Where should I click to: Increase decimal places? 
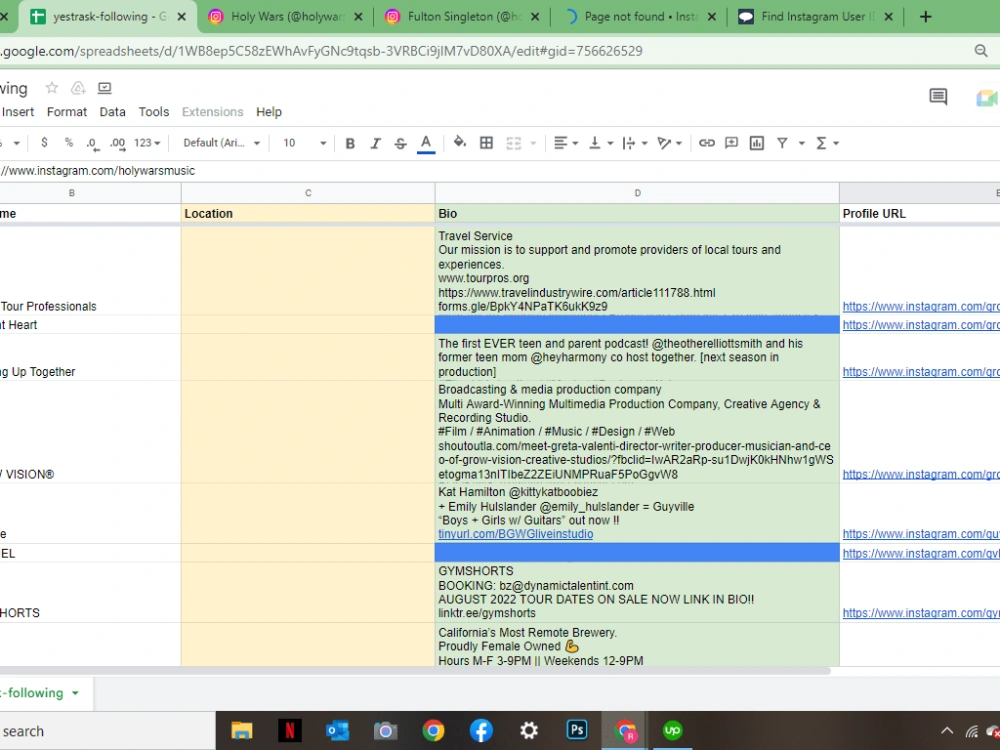(x=117, y=143)
